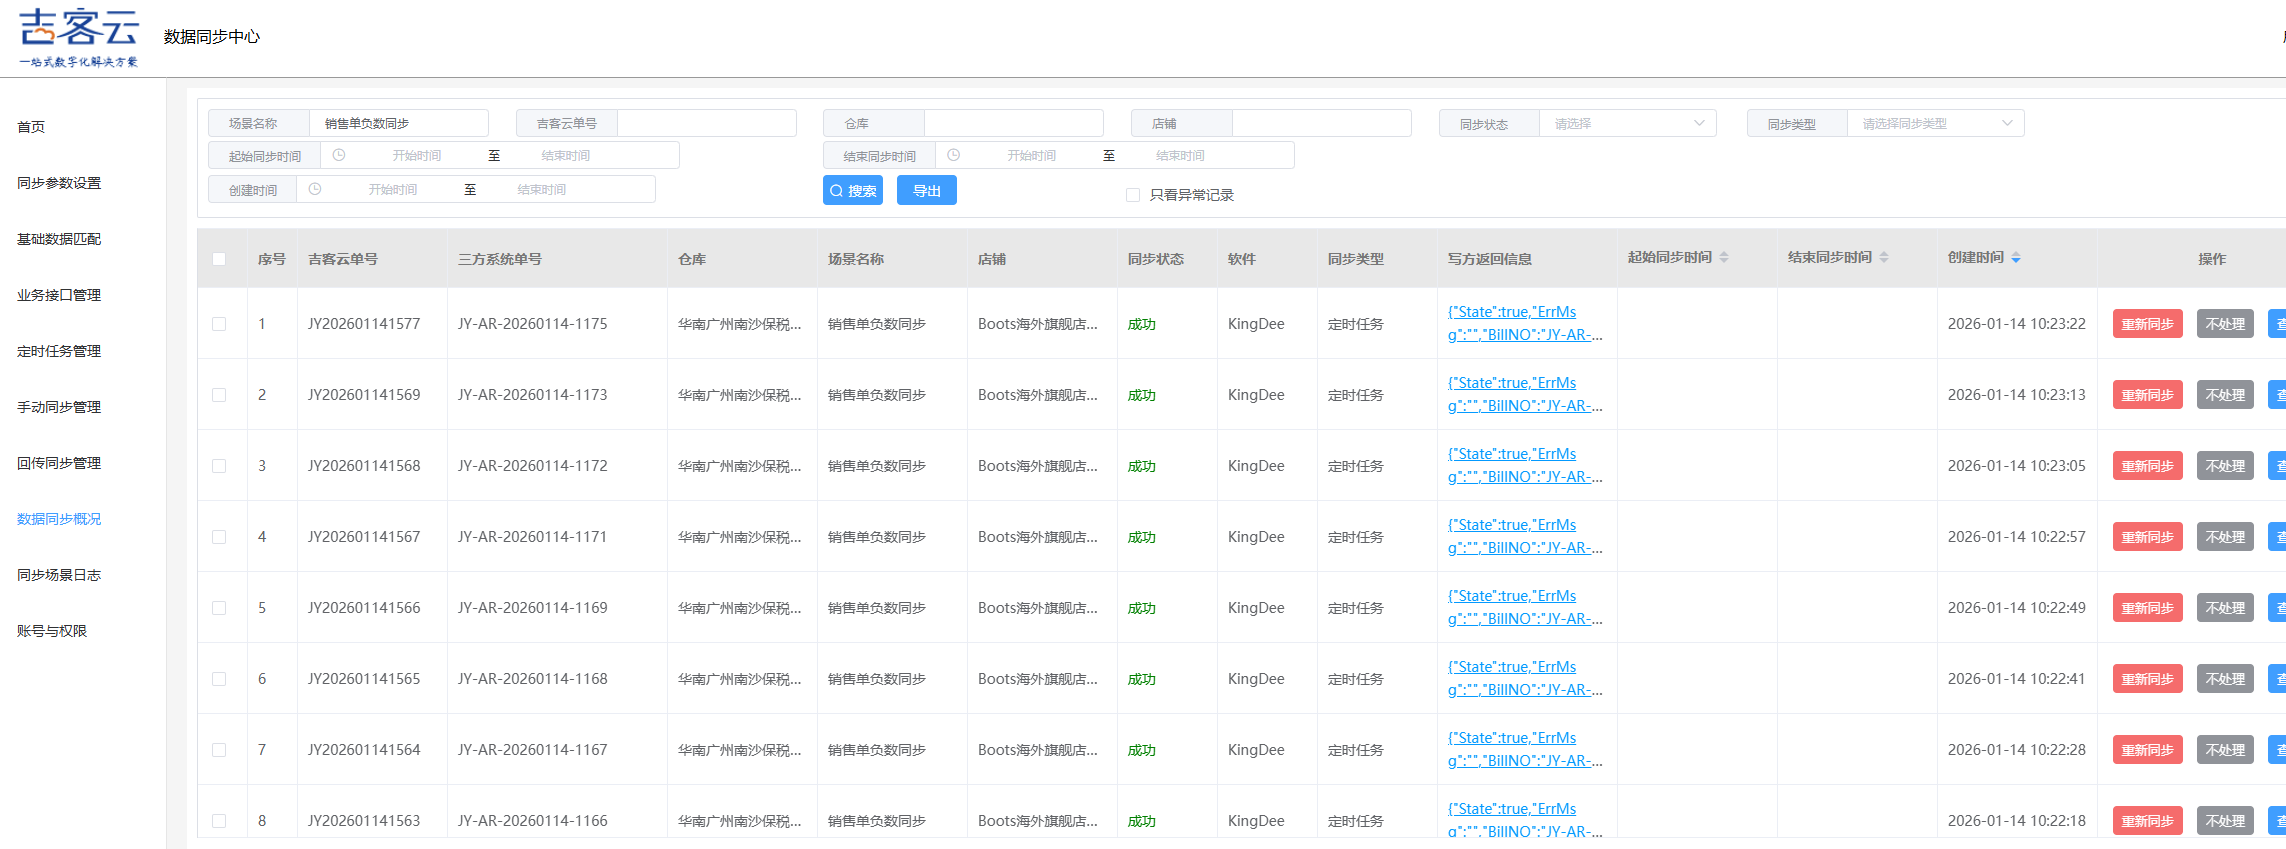2286x849 pixels.
Task: Open 账号与权限 in the sidebar
Action: tap(52, 631)
